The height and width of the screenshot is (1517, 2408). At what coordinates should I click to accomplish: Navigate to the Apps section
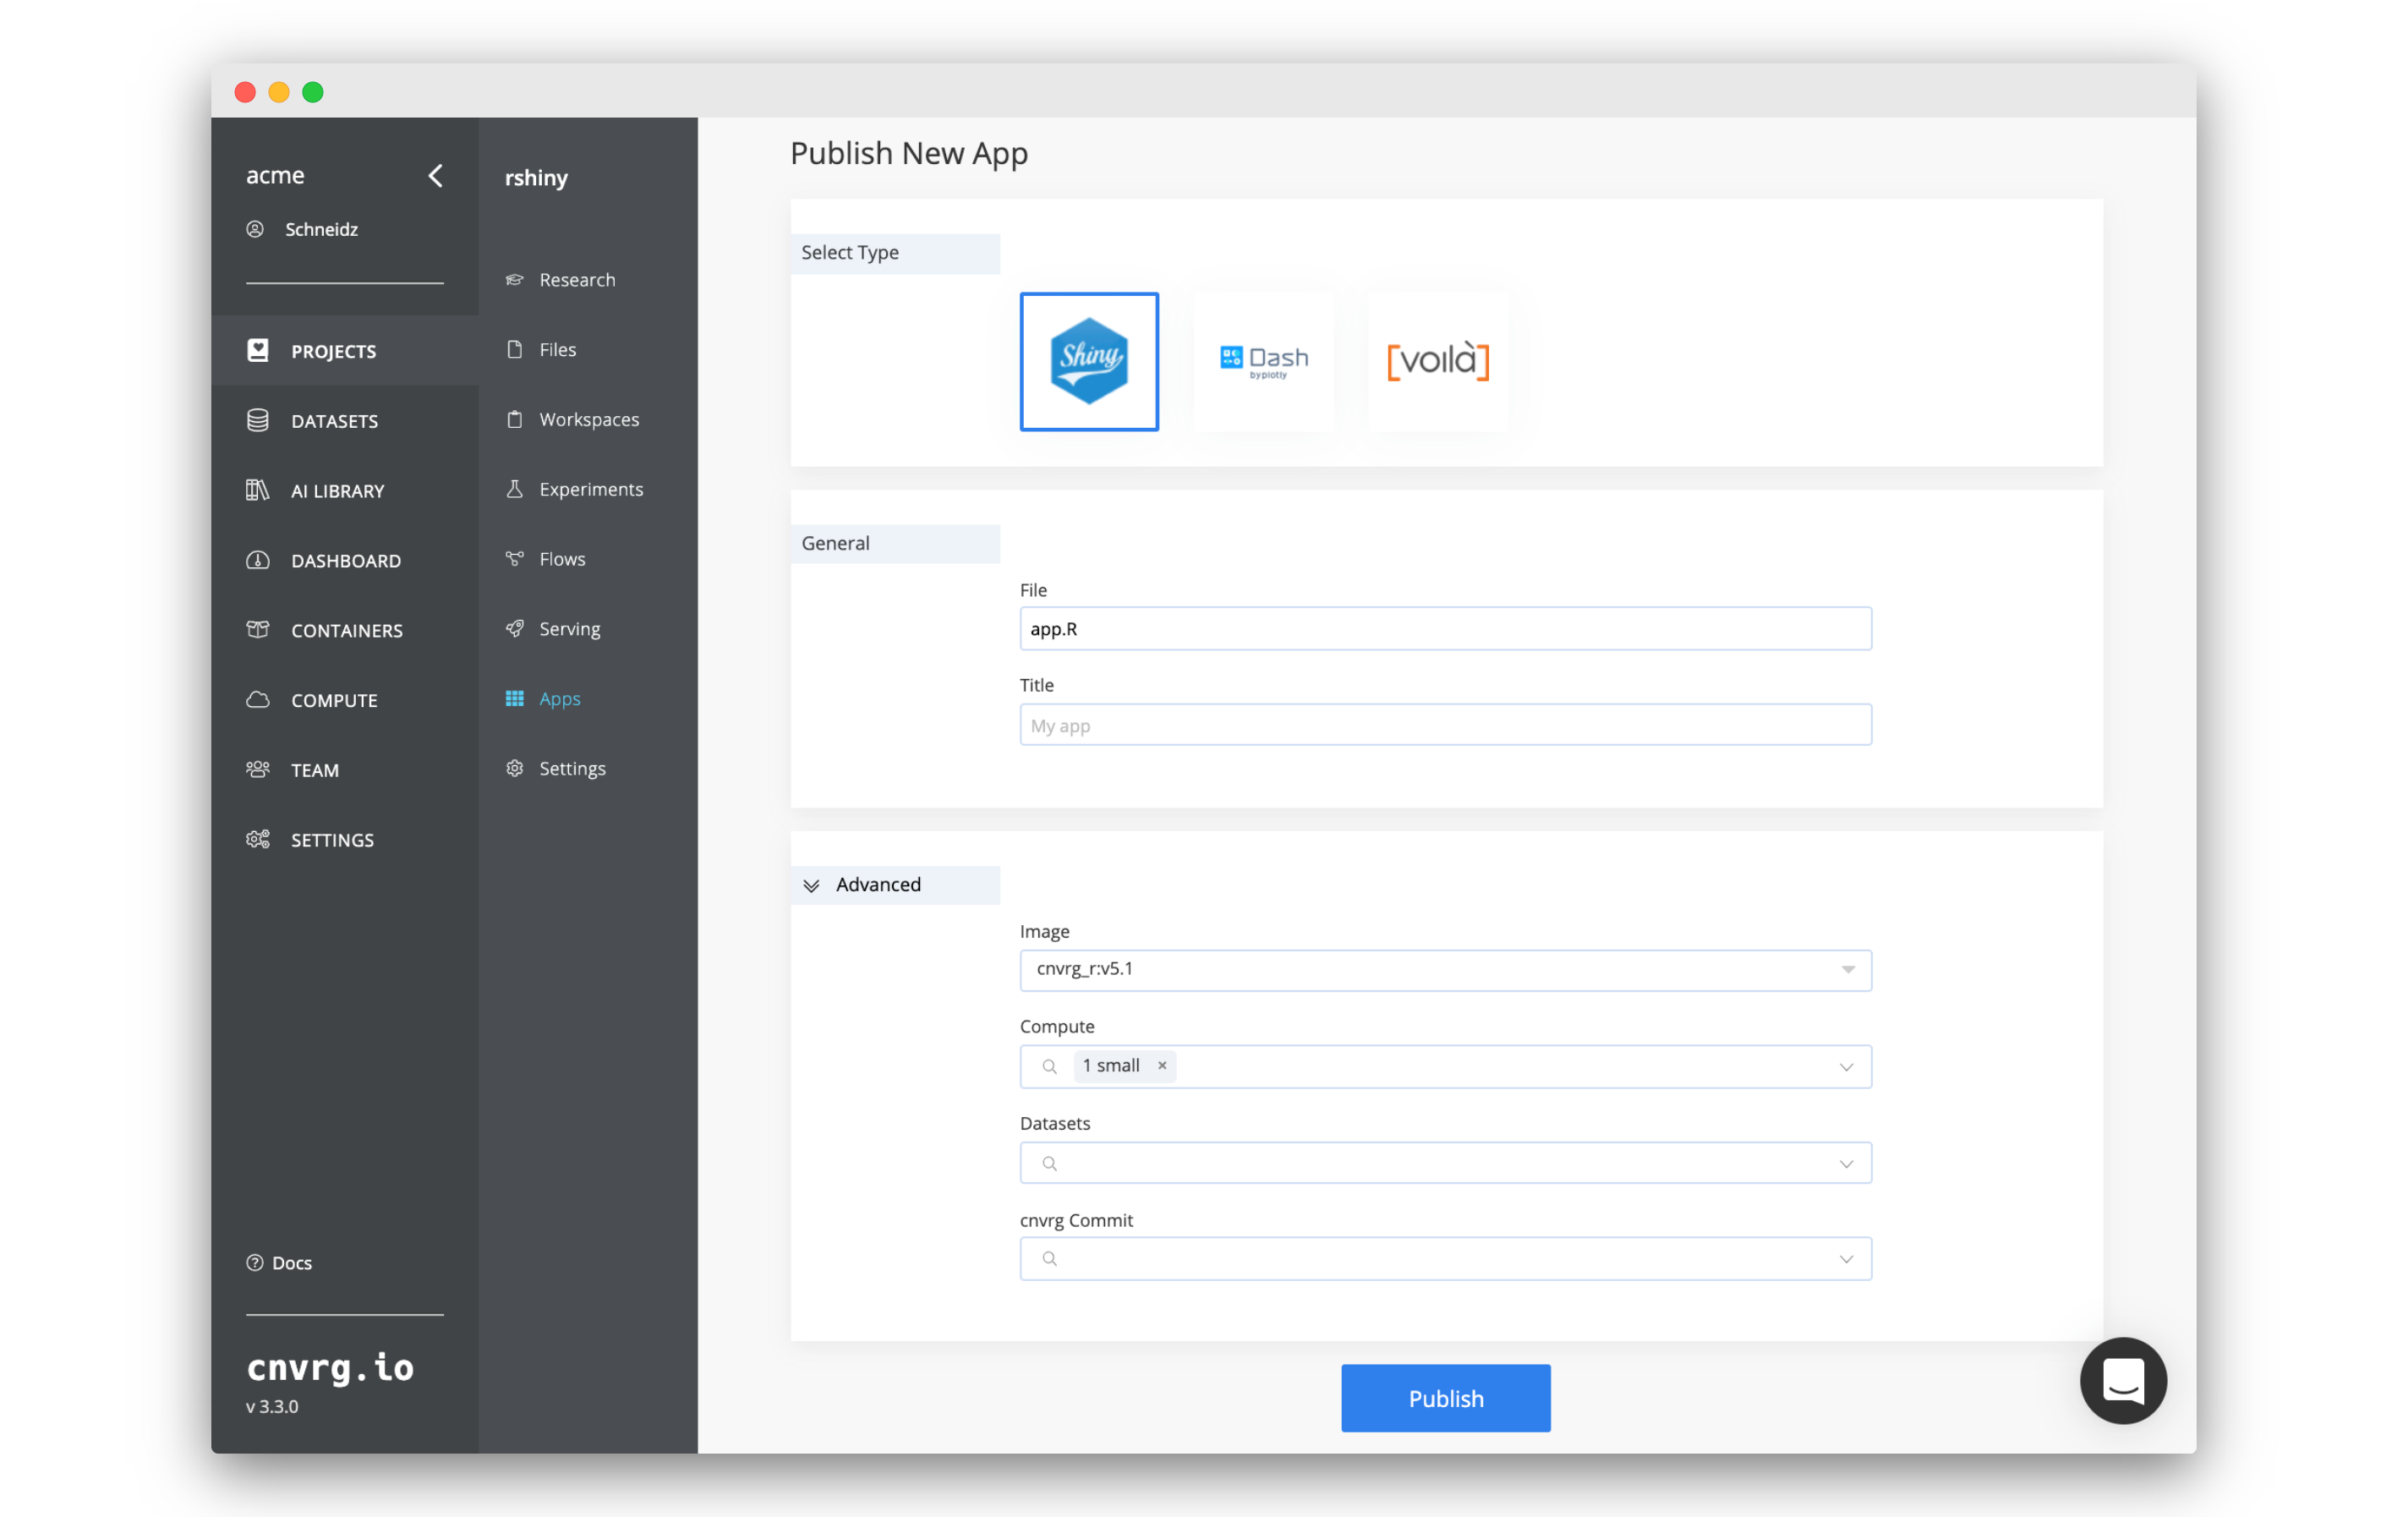tap(561, 698)
